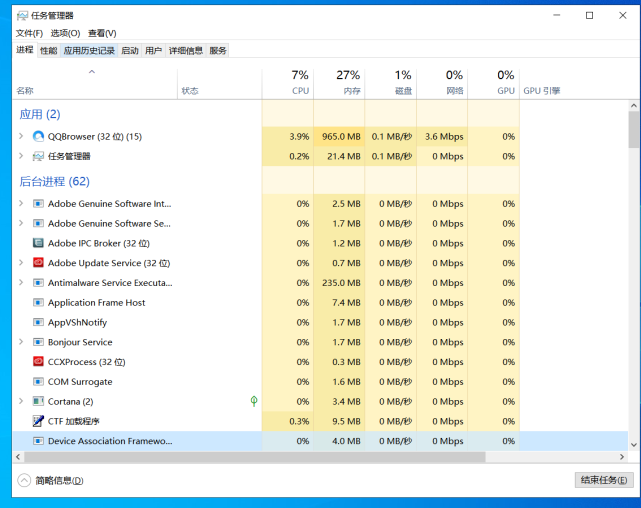Switch to the 性能 tab

click(x=49, y=51)
